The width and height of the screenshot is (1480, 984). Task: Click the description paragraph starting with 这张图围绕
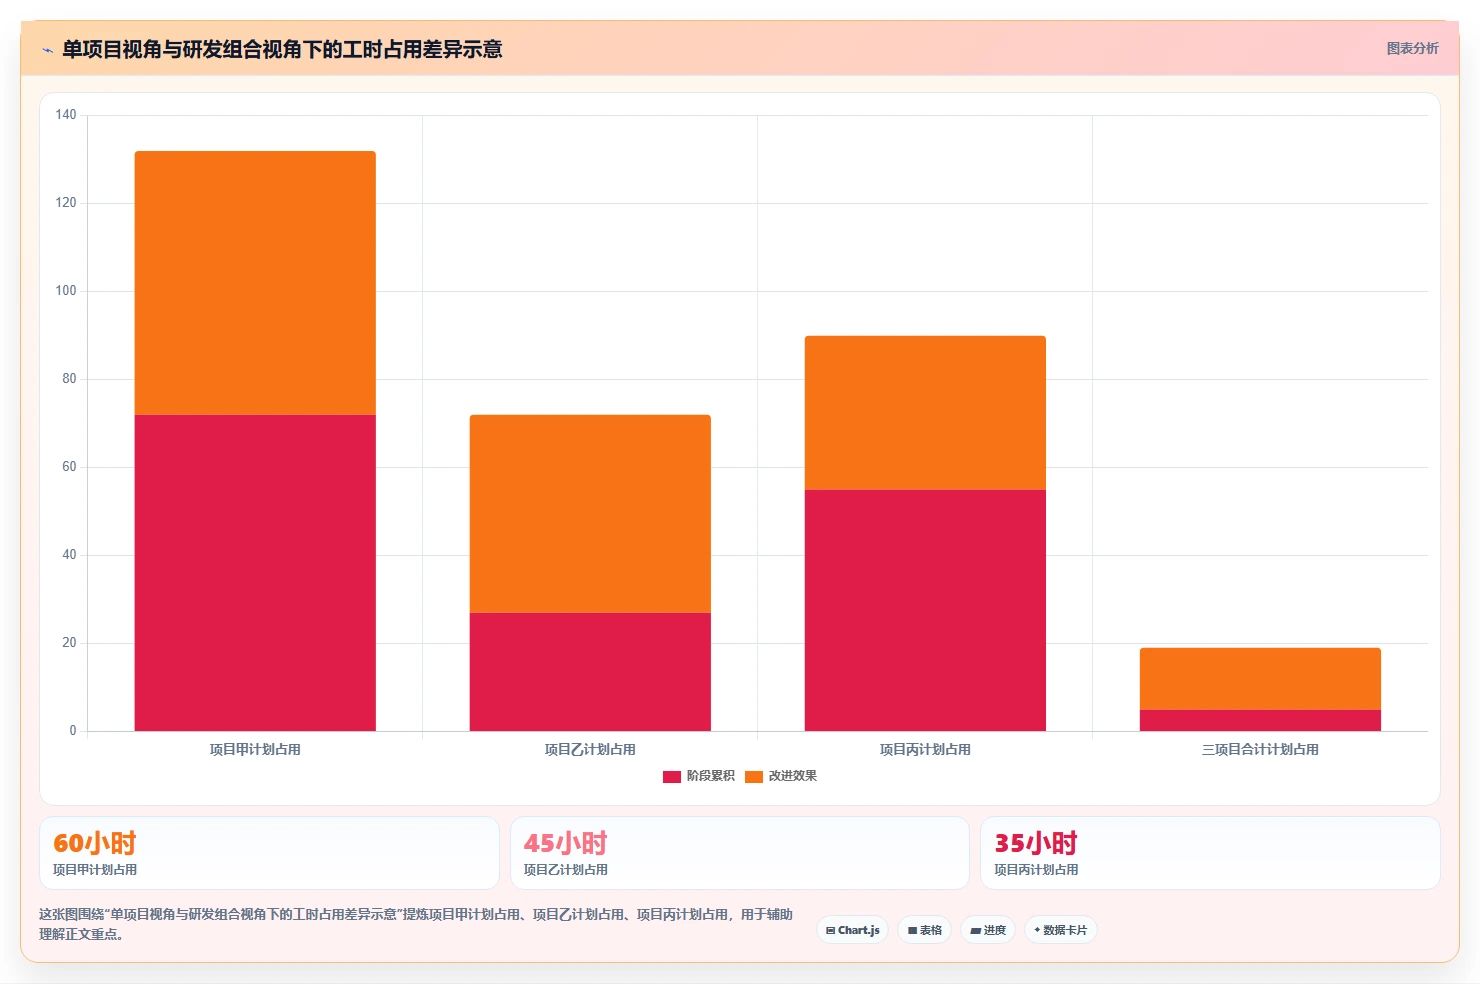click(x=416, y=924)
